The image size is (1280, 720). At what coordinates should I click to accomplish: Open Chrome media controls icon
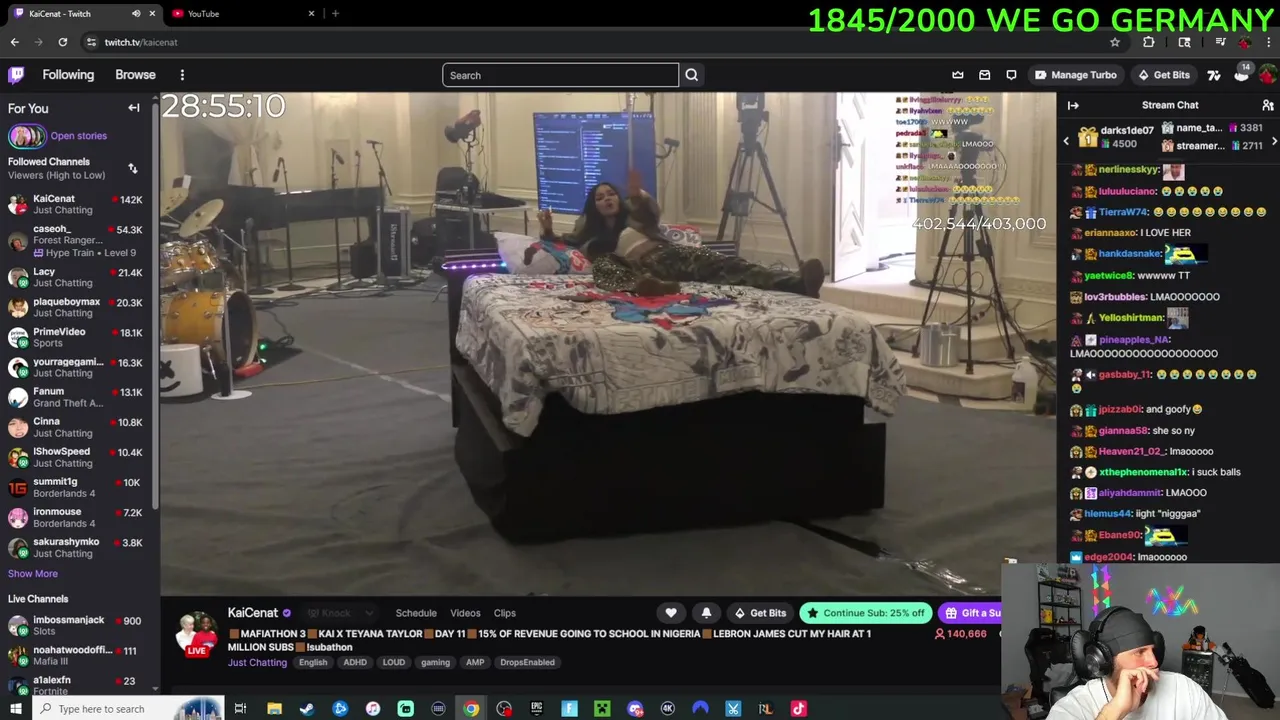1220,42
